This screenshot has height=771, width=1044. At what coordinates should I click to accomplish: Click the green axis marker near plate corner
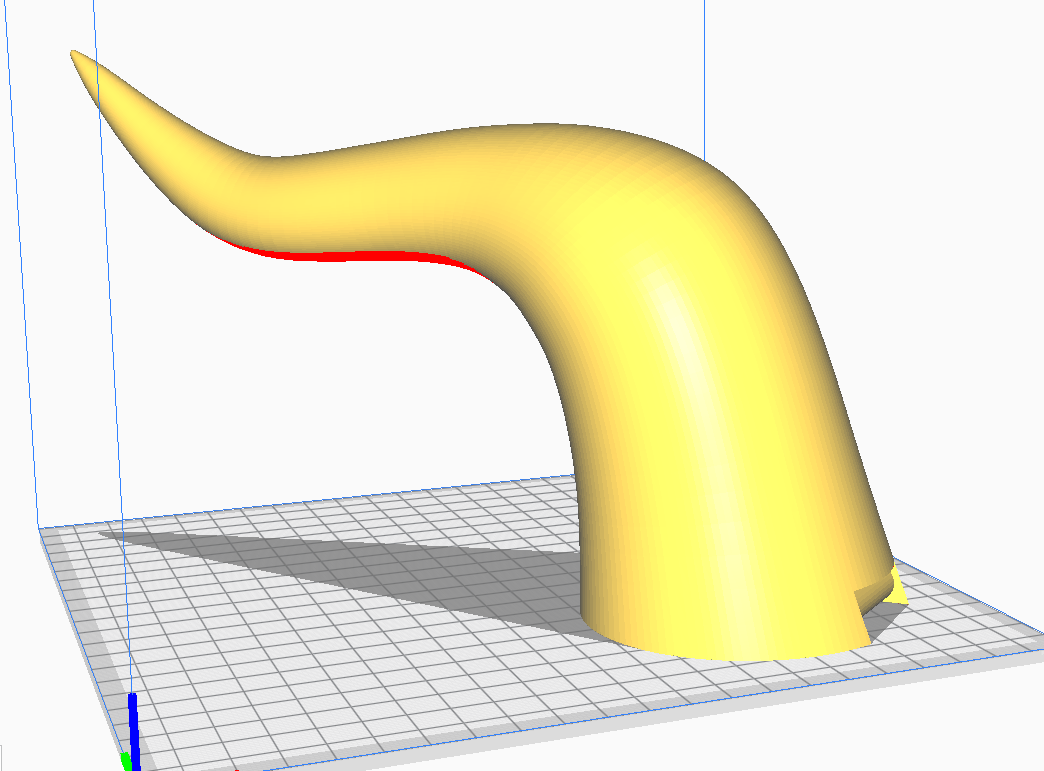pyautogui.click(x=128, y=762)
